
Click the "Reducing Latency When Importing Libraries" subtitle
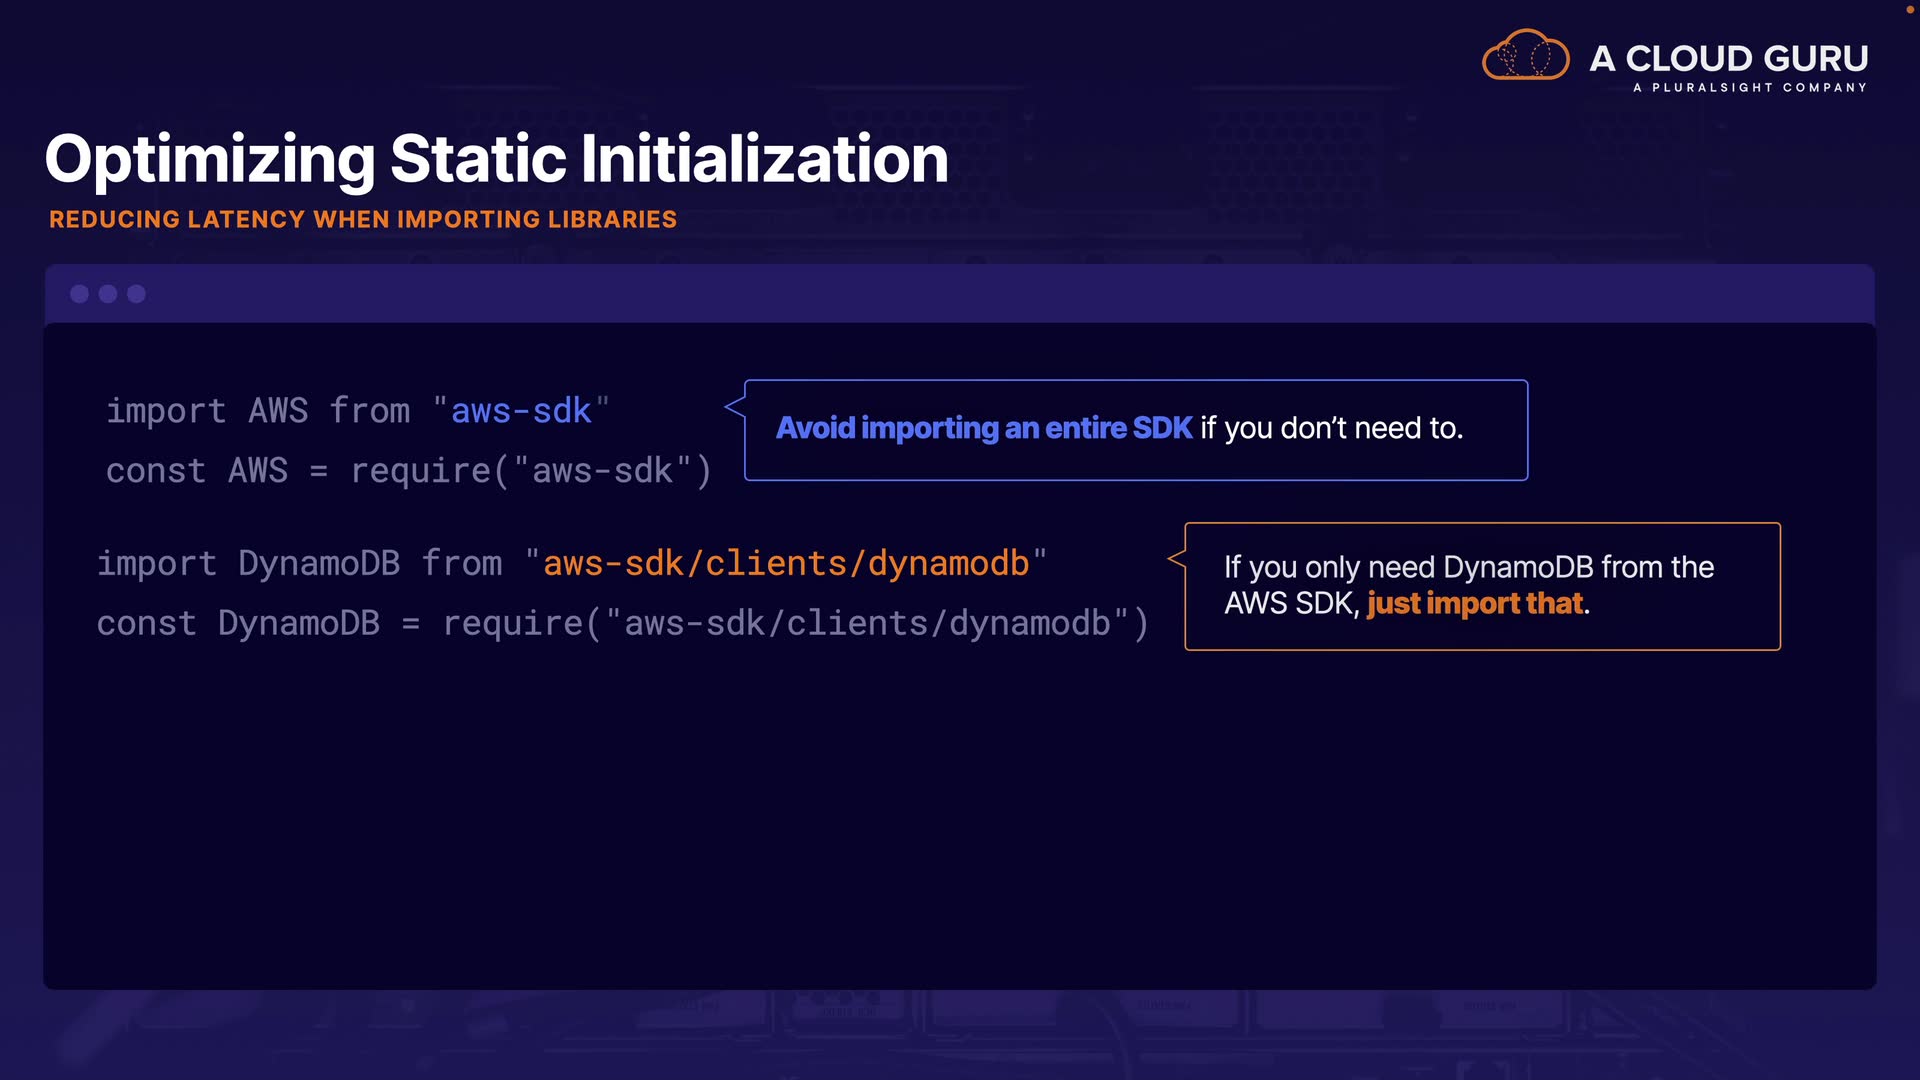[363, 220]
